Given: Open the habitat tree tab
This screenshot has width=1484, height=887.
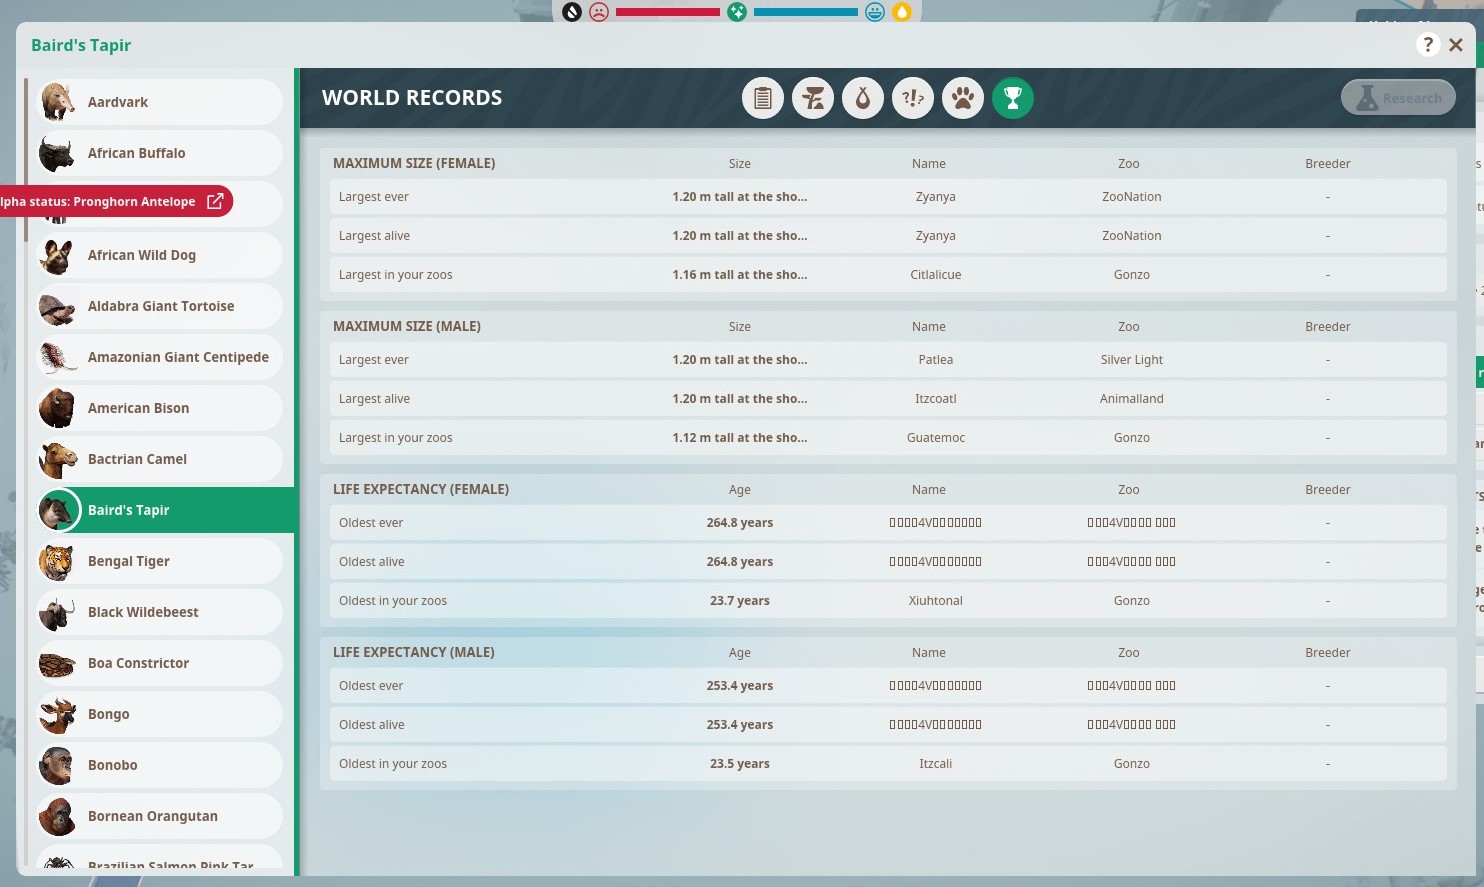Looking at the screenshot, I should click(813, 98).
